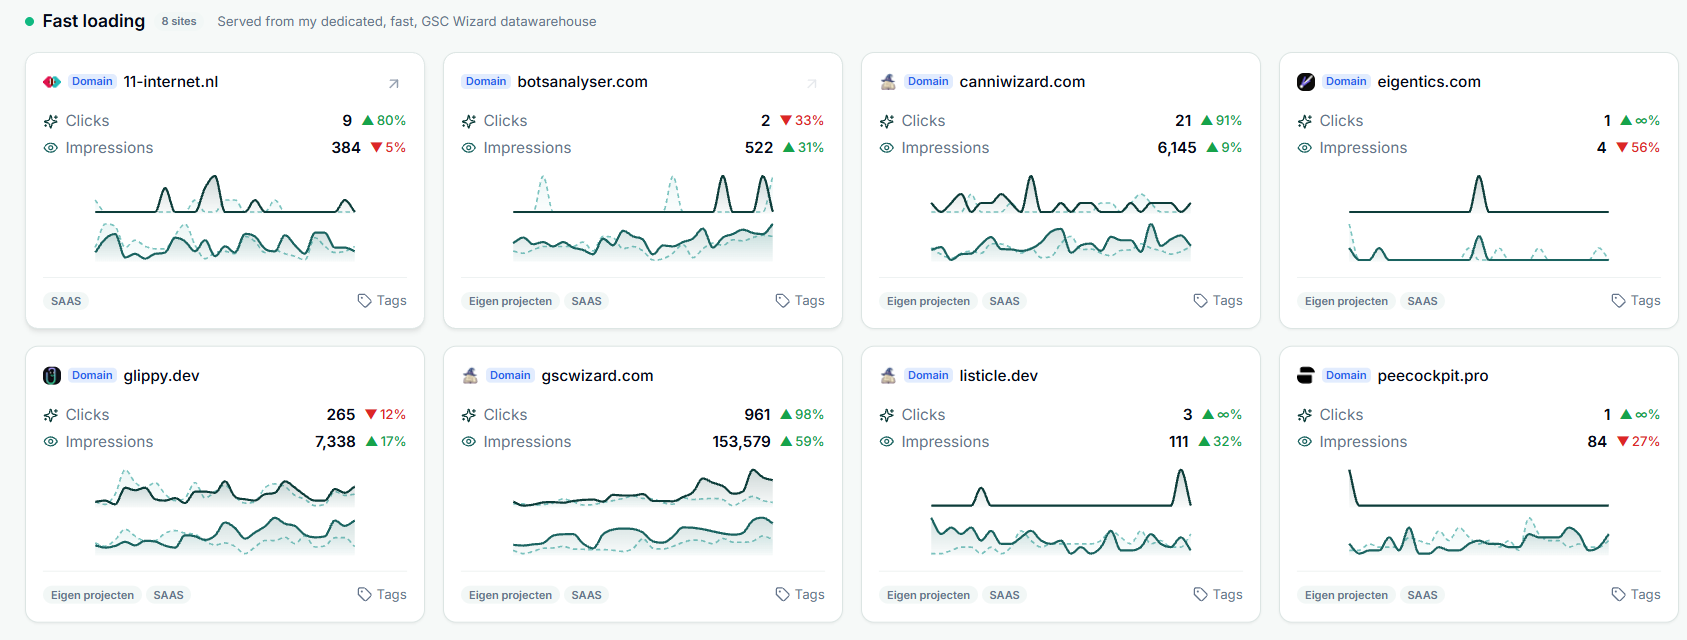Open Tags on the listicle.dev card
Image resolution: width=1687 pixels, height=640 pixels.
(x=1218, y=595)
